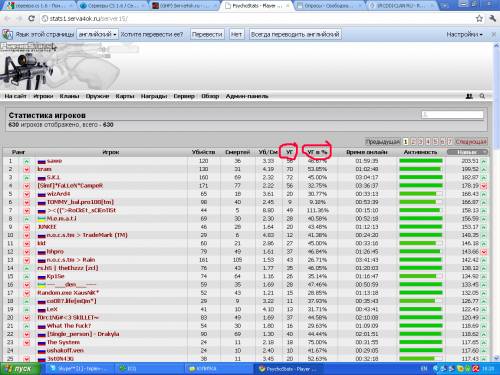Open the Оружие menu item
Screen dimensions: 500x375
(x=97, y=96)
